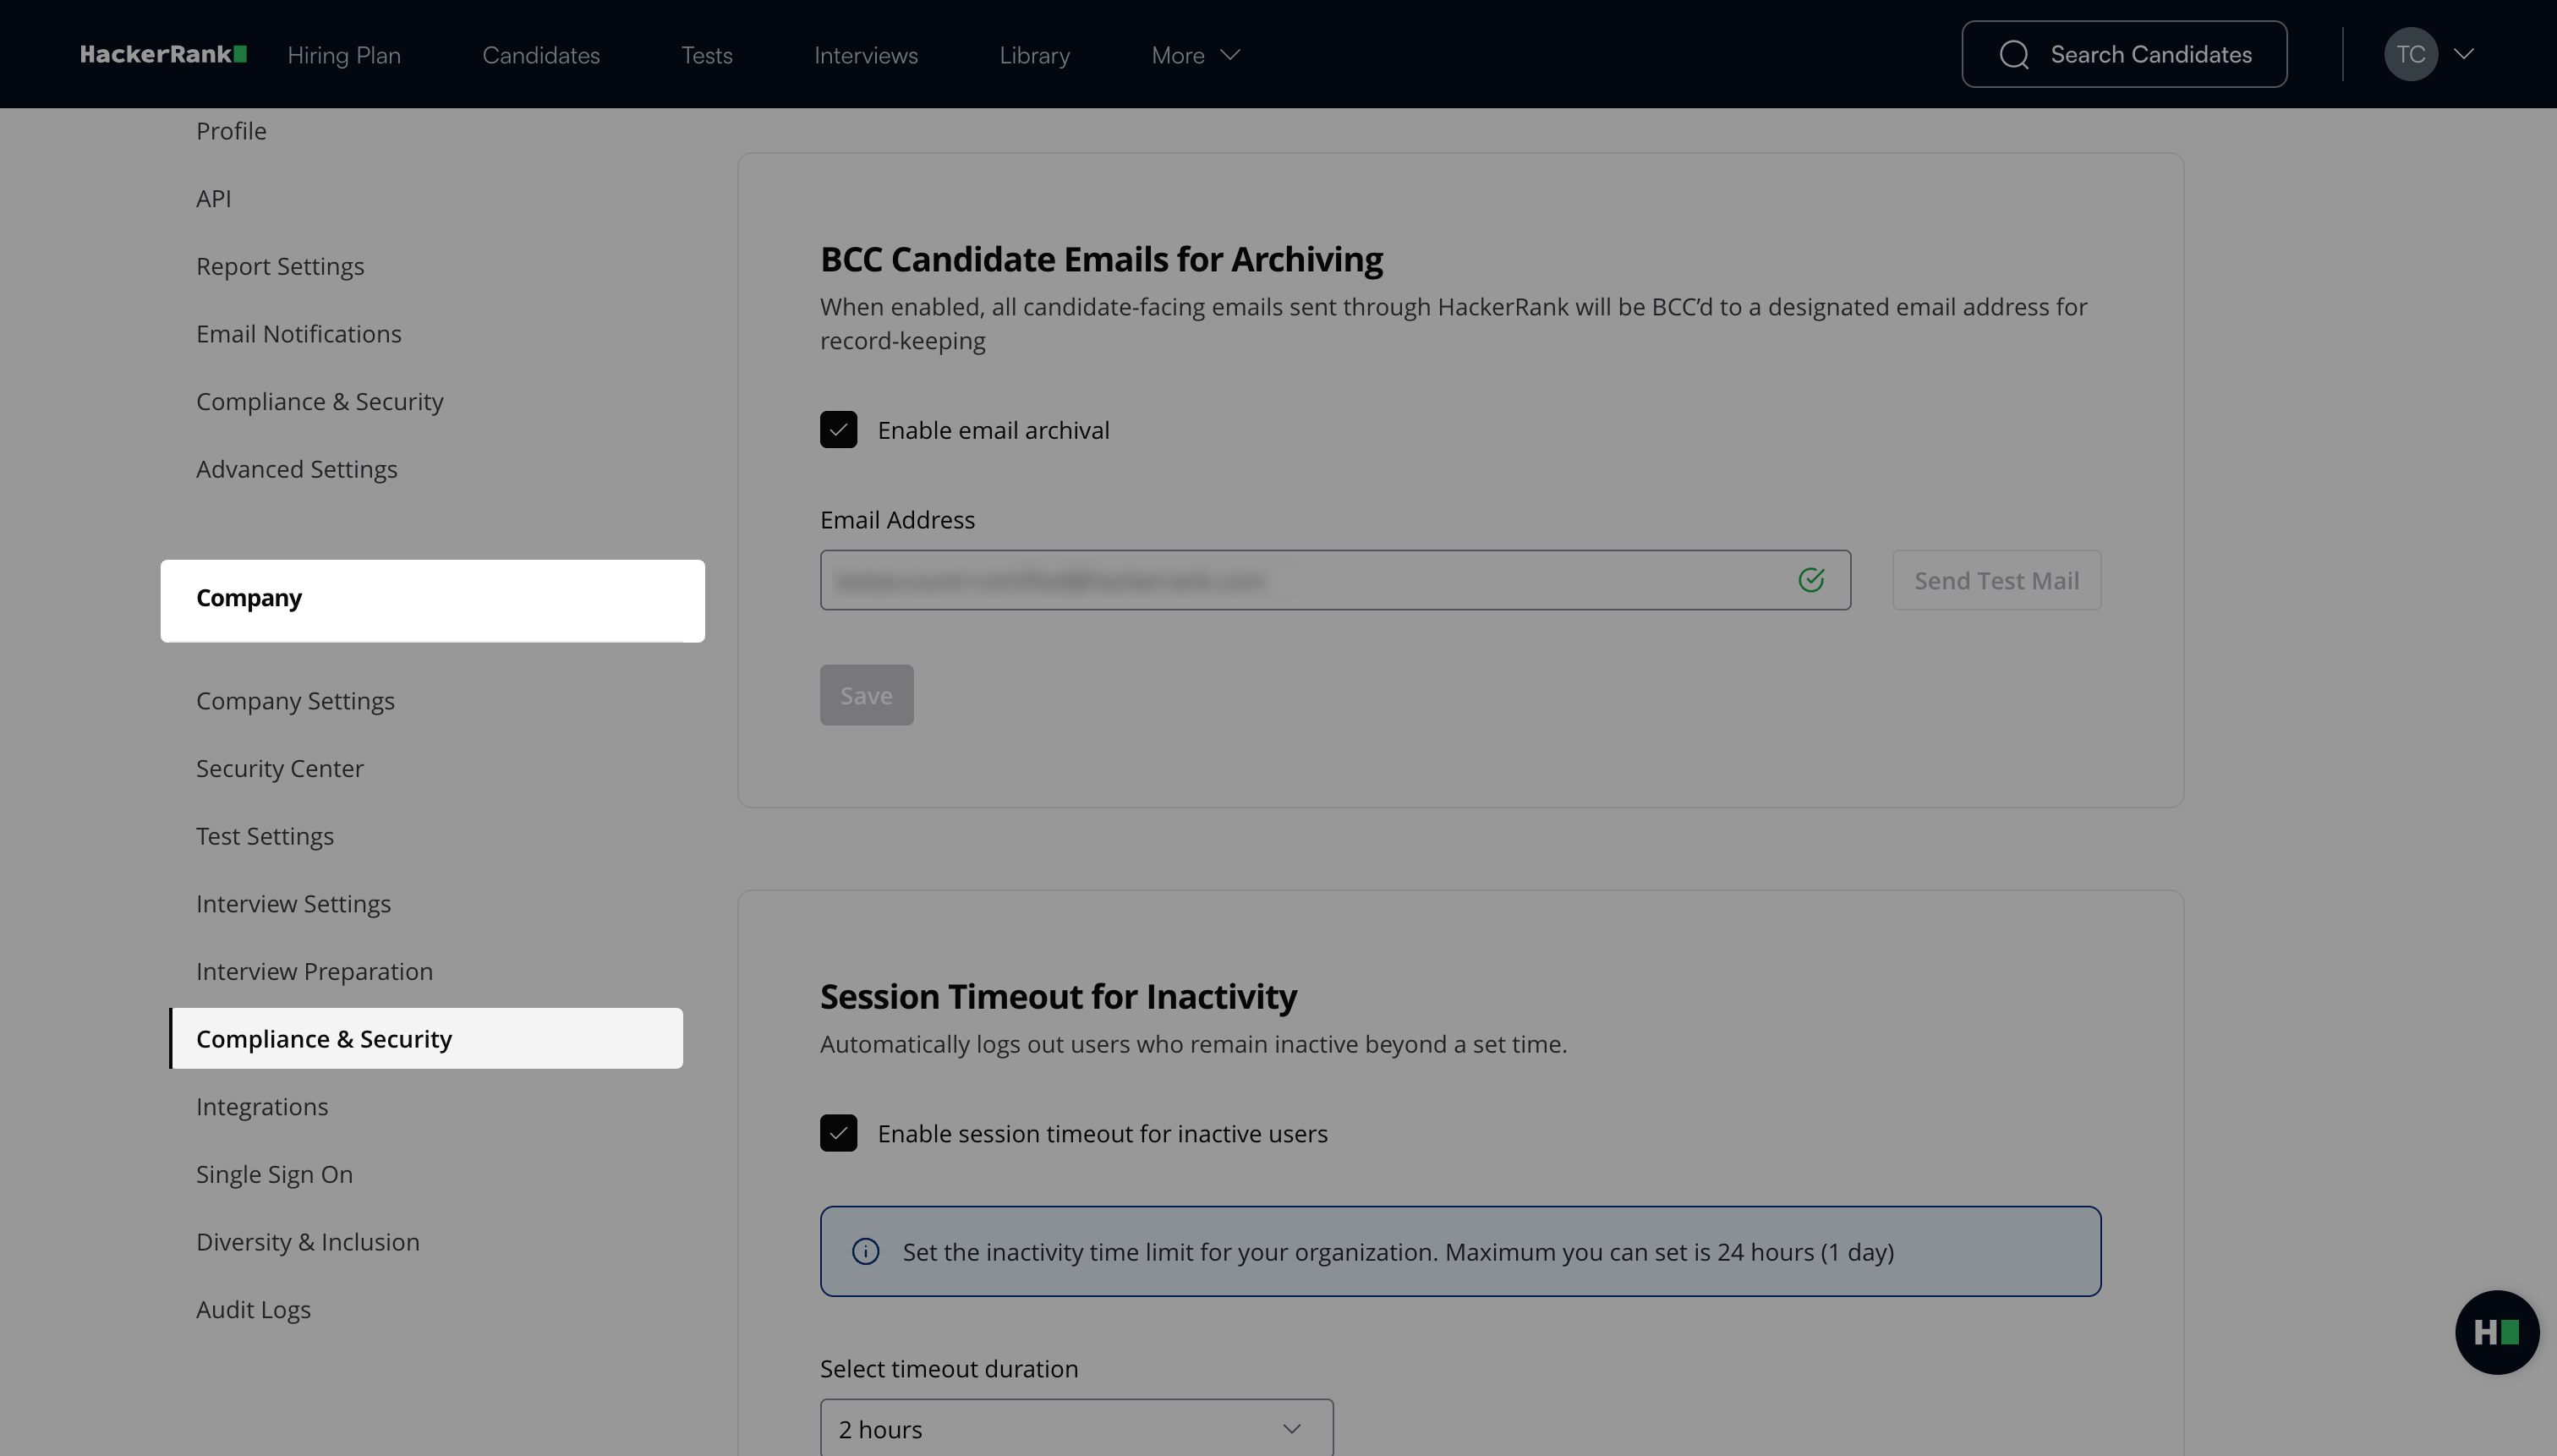Open Audit Logs in sidebar
The width and height of the screenshot is (2557, 1456).
click(x=253, y=1309)
